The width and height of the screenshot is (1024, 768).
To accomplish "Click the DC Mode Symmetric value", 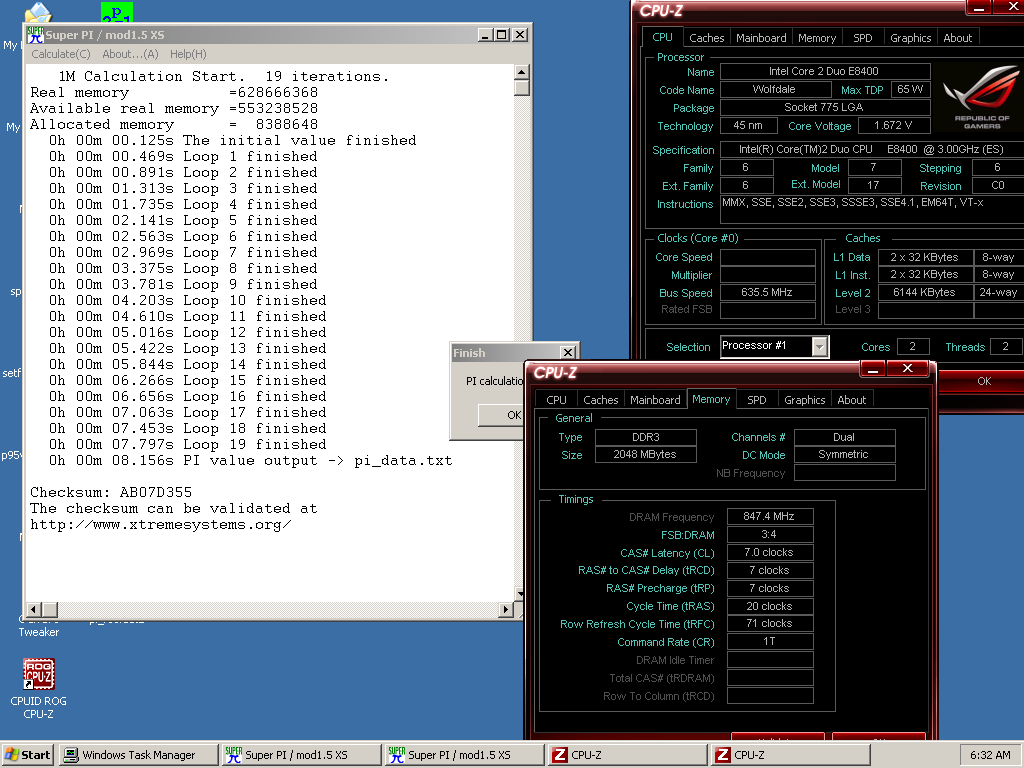I will point(844,455).
